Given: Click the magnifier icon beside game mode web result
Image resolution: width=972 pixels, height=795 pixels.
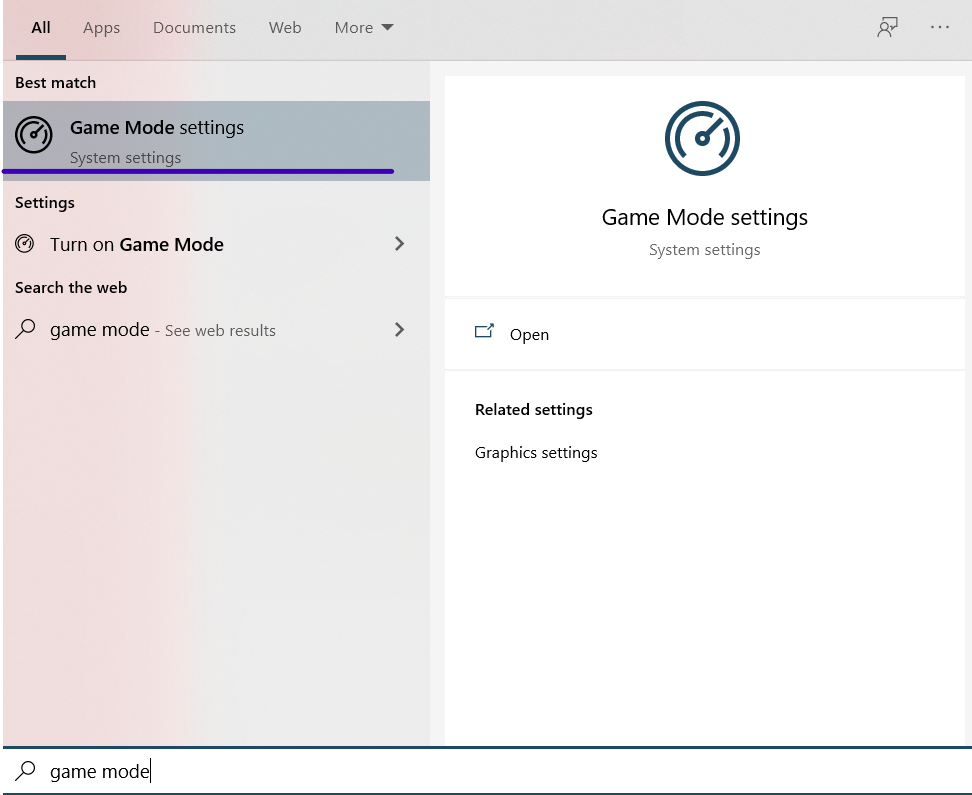Looking at the screenshot, I should coord(25,329).
